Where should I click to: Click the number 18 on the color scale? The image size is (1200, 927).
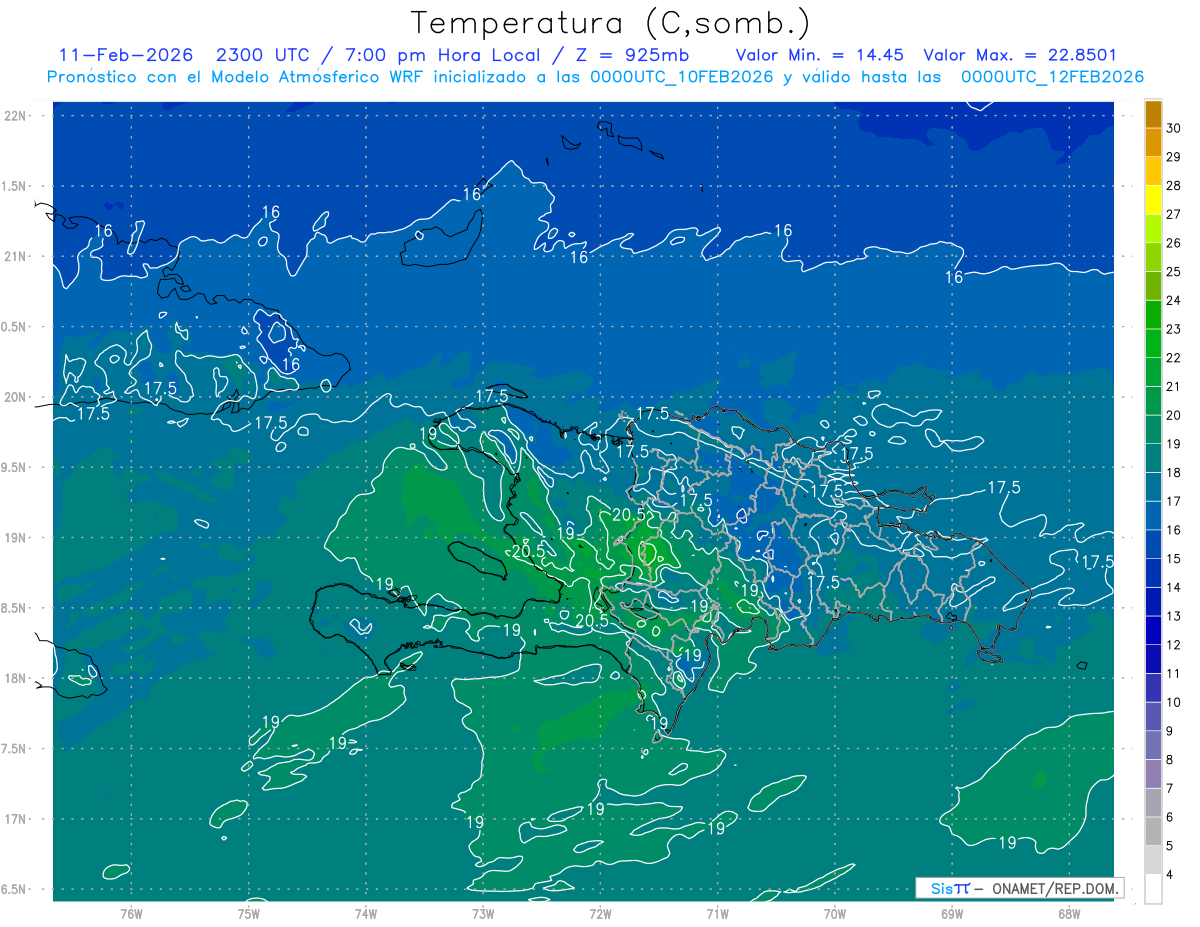click(1174, 473)
